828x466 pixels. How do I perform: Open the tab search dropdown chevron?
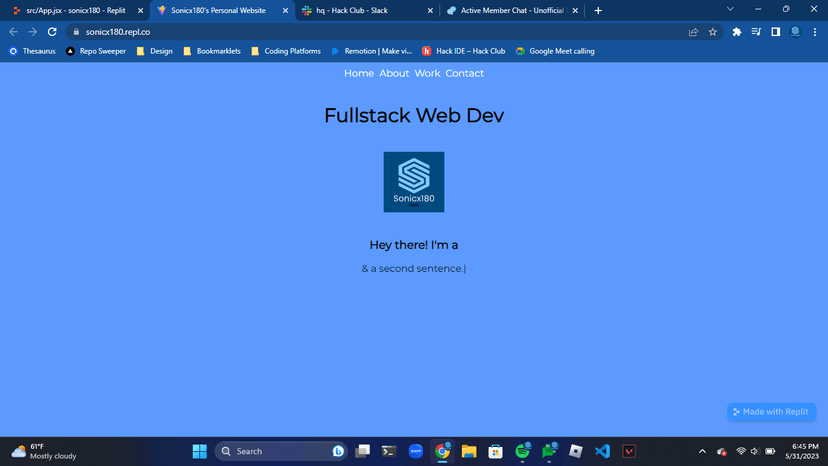pos(730,10)
